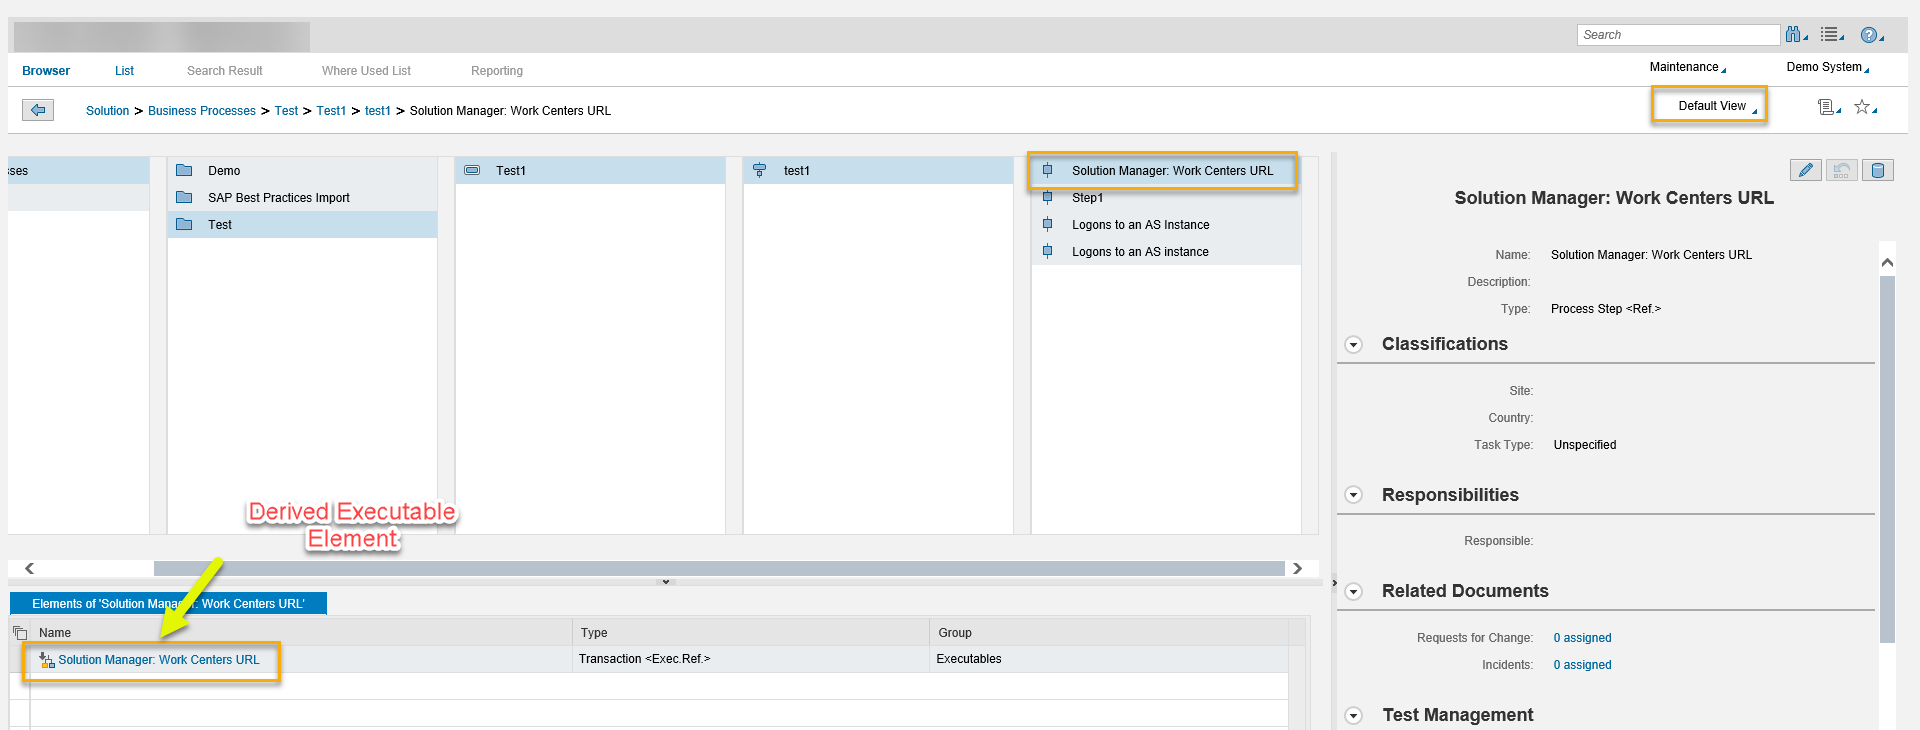Select Solution Manager: Work Centers URL step row
Image resolution: width=1920 pixels, height=730 pixels.
point(1166,171)
